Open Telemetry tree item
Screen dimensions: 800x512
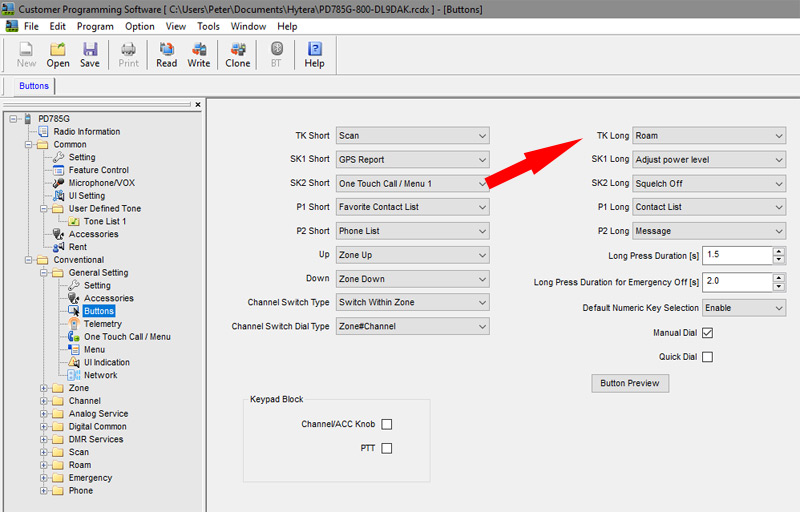click(103, 324)
